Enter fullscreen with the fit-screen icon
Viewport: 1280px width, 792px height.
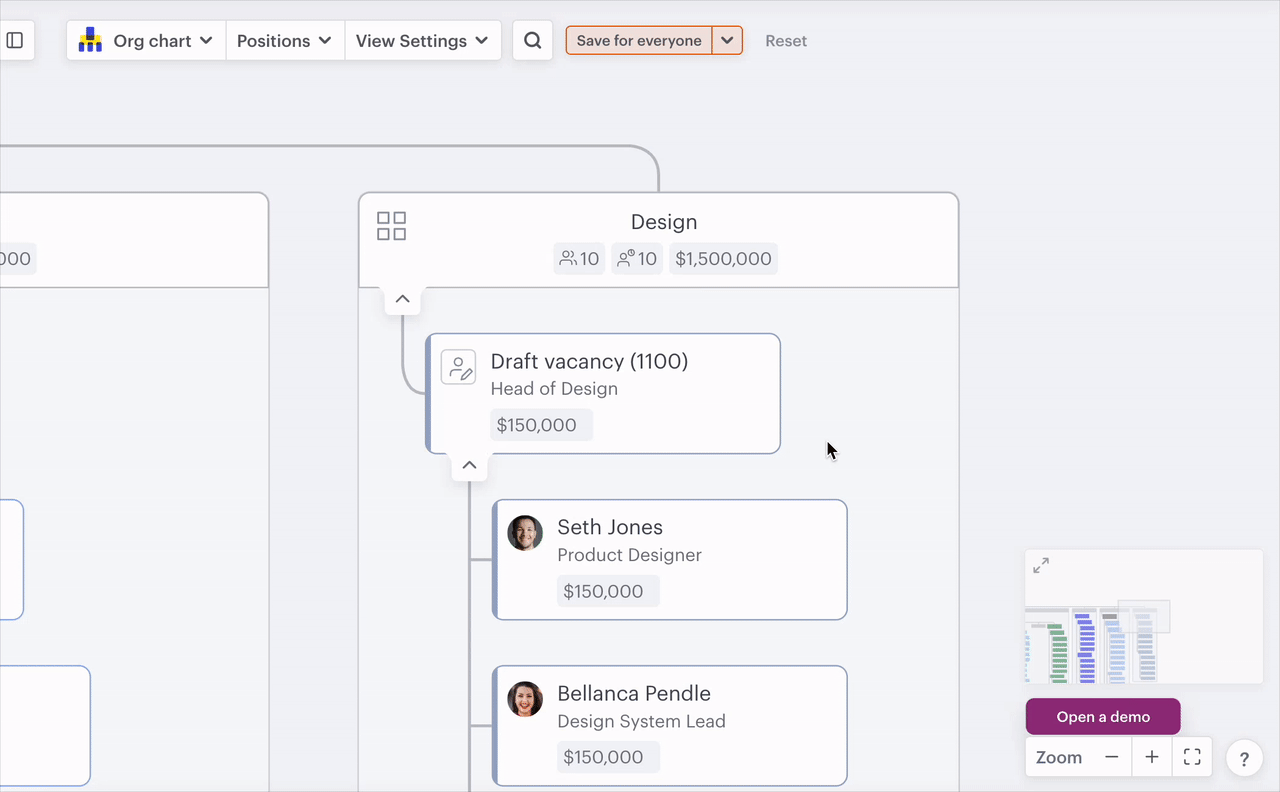[x=1192, y=757]
